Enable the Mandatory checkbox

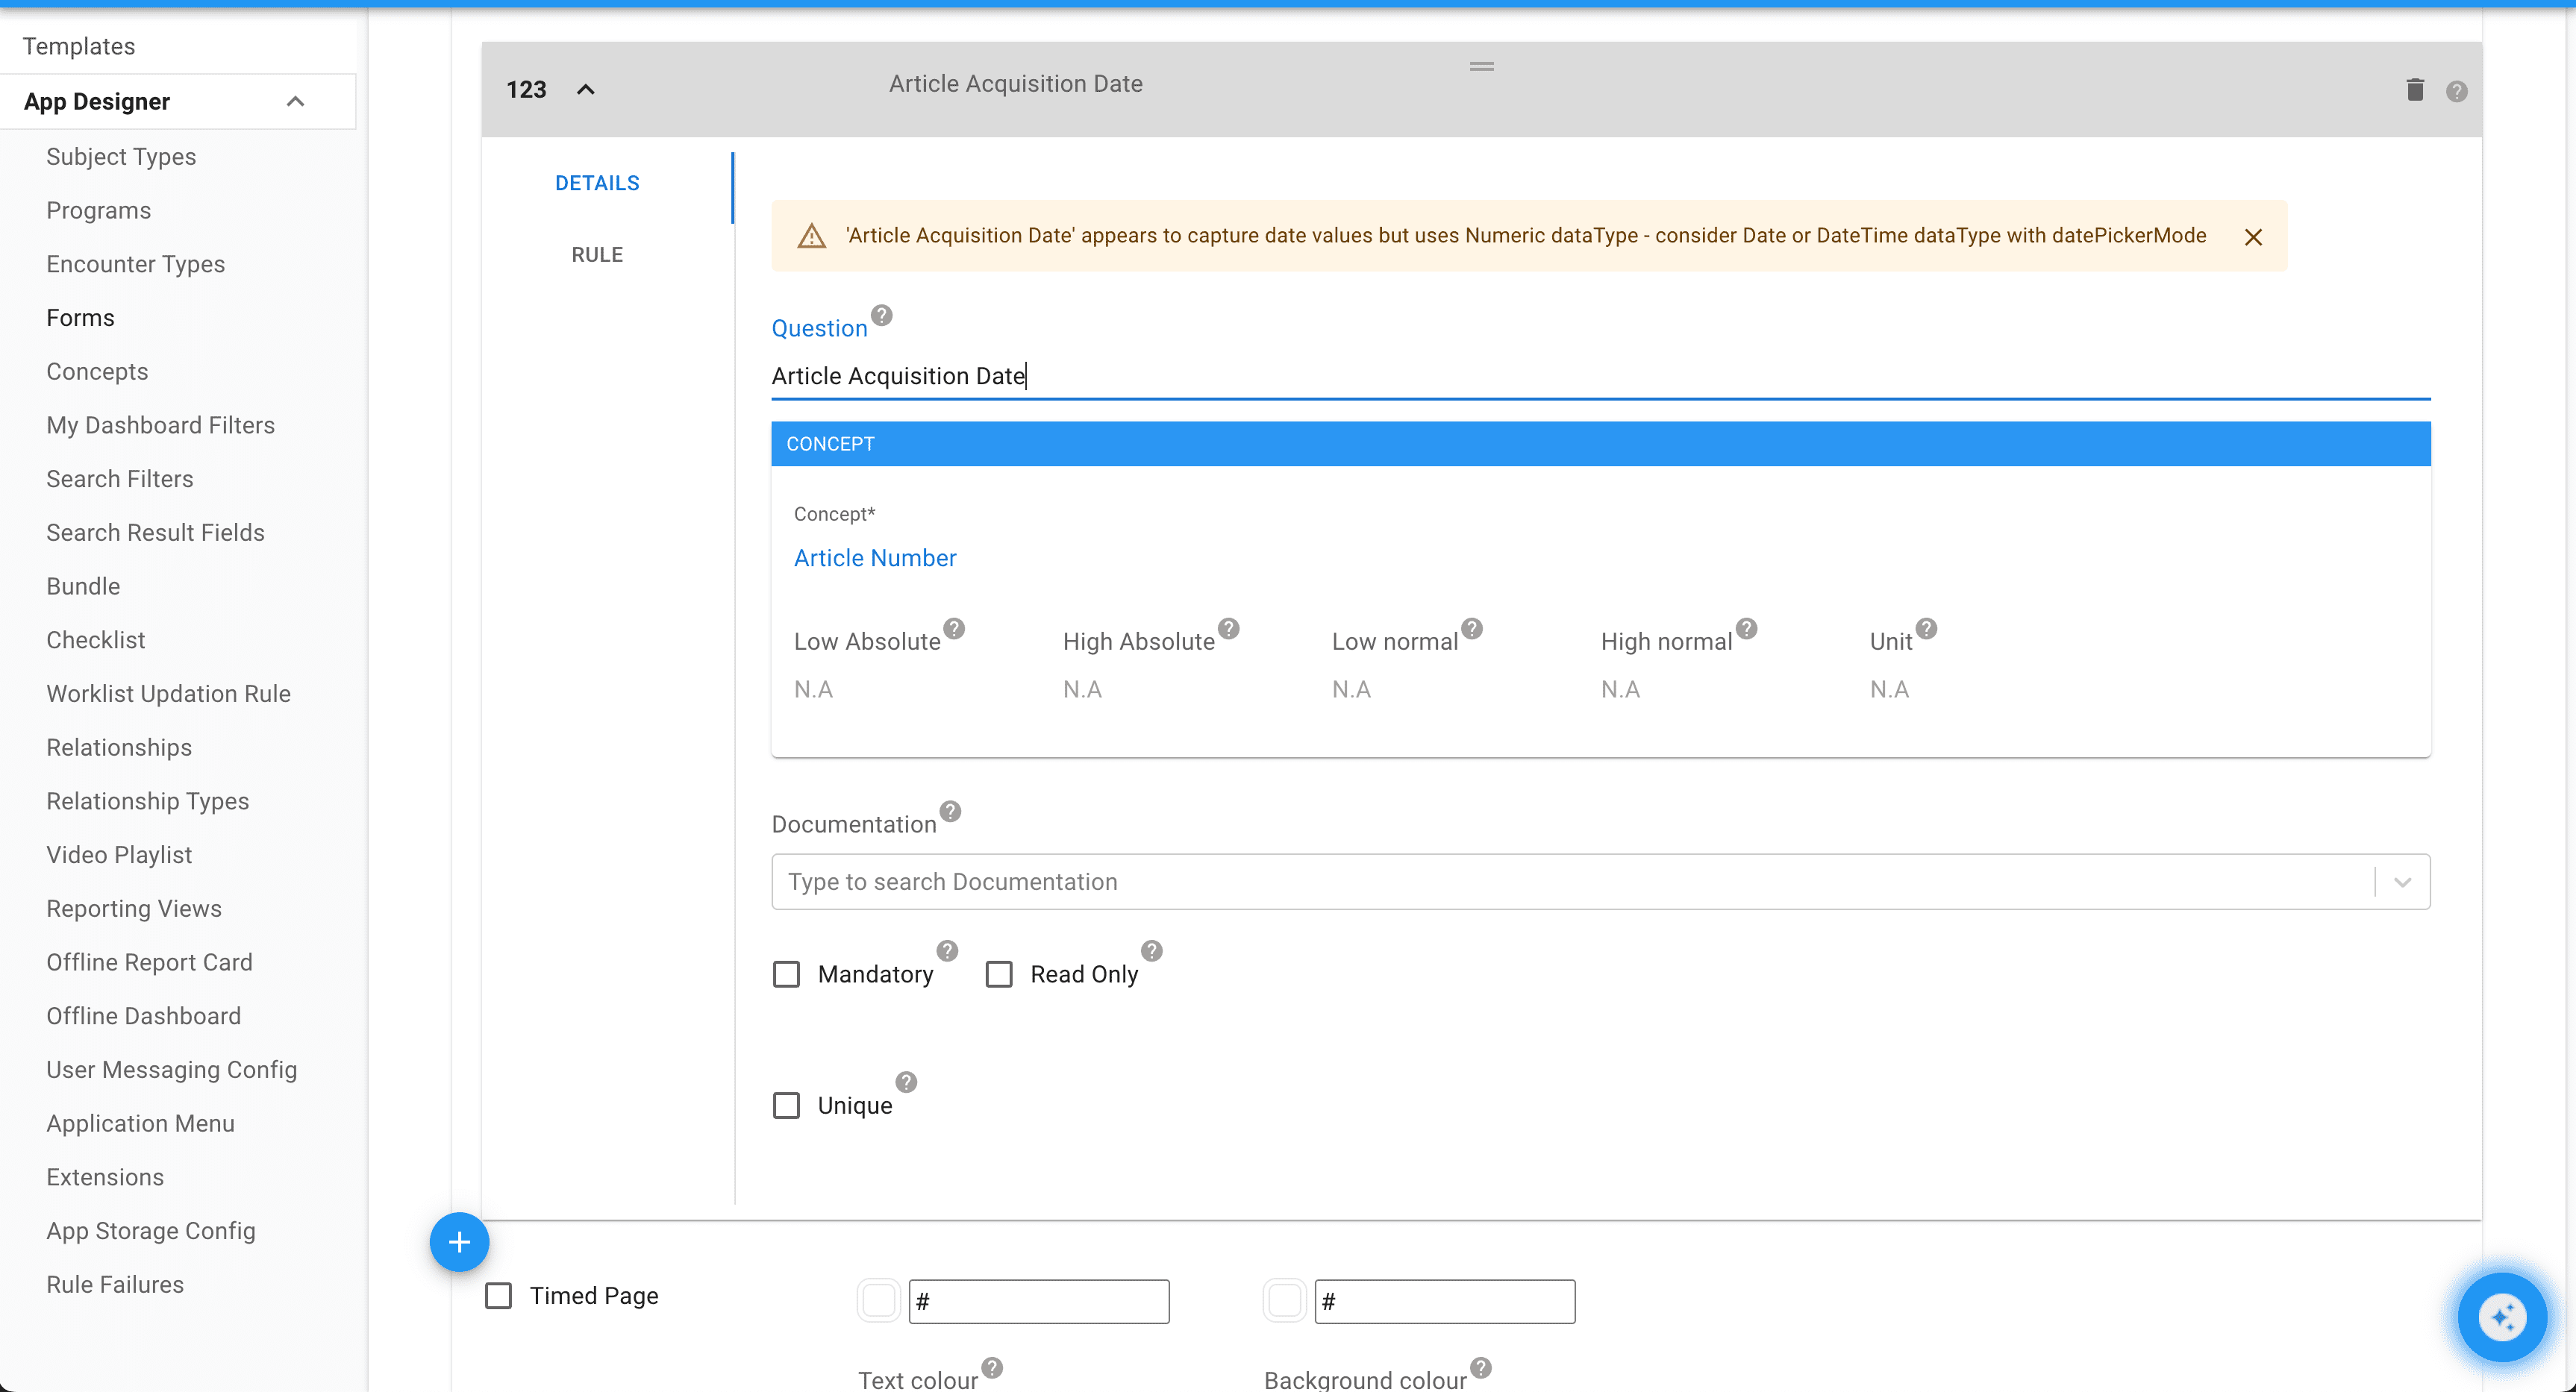(787, 974)
